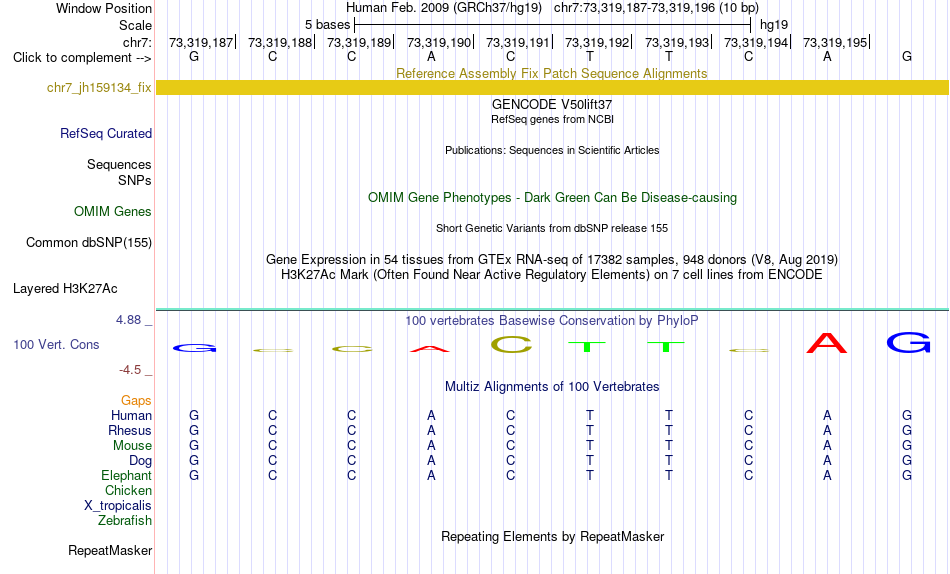This screenshot has width=950, height=574.
Task: Click the chr7: base position label
Action: coord(138,42)
